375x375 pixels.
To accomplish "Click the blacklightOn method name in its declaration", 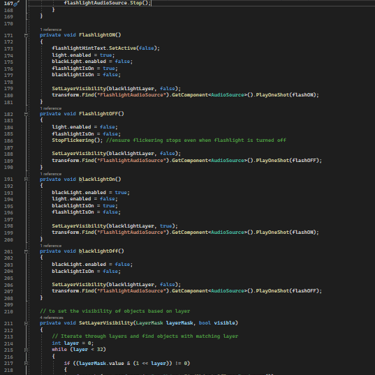I will click(97, 179).
